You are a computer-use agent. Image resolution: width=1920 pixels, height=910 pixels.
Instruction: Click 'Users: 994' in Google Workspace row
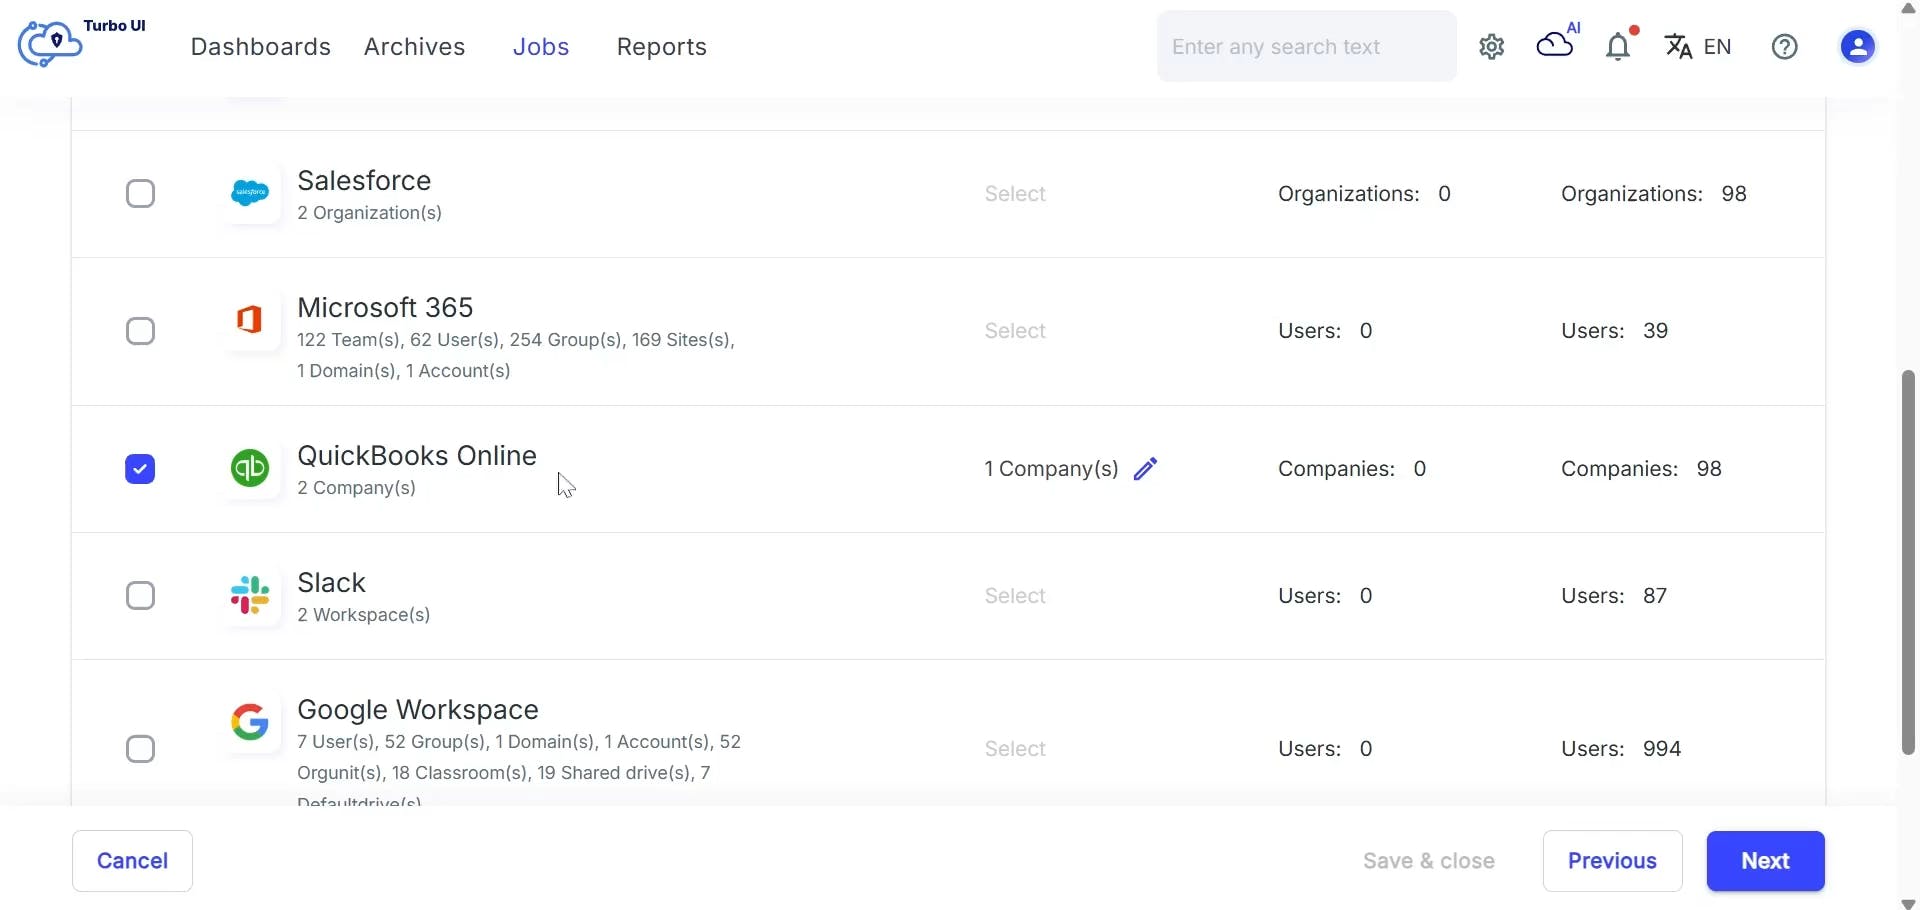click(x=1621, y=749)
